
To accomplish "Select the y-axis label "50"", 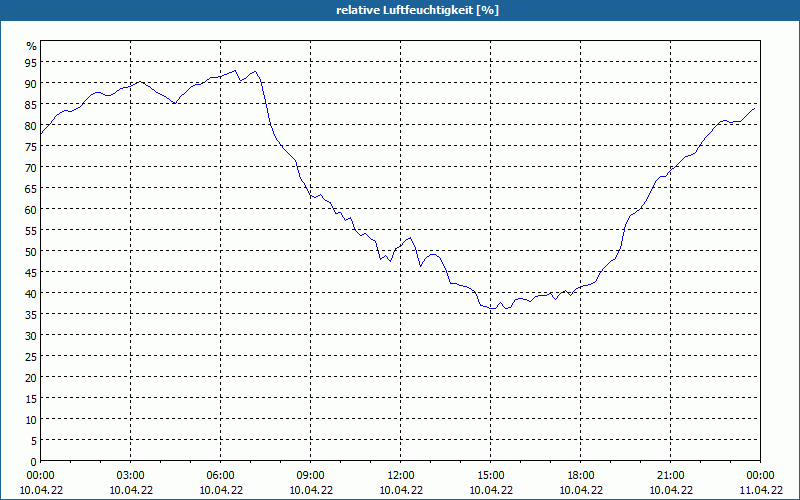I will click(x=32, y=252).
